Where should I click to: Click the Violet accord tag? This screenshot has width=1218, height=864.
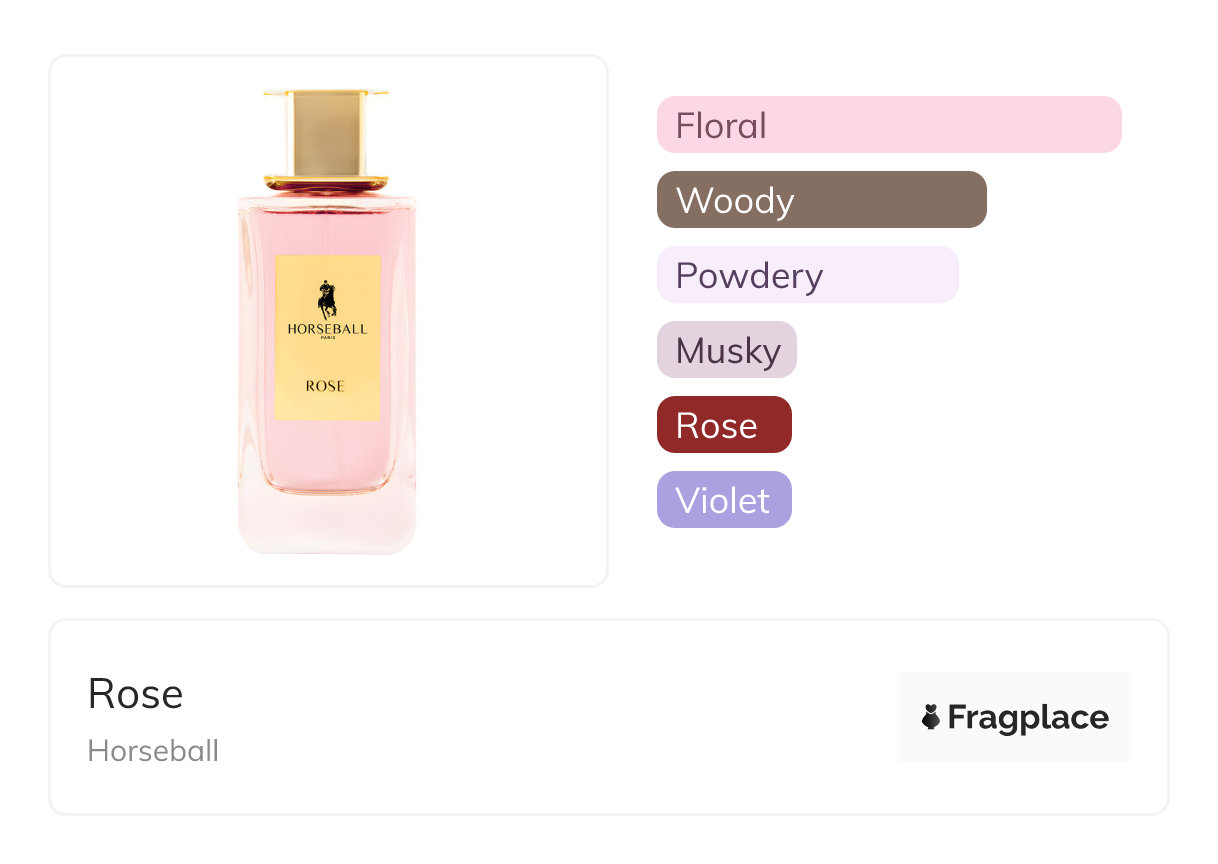(x=724, y=500)
